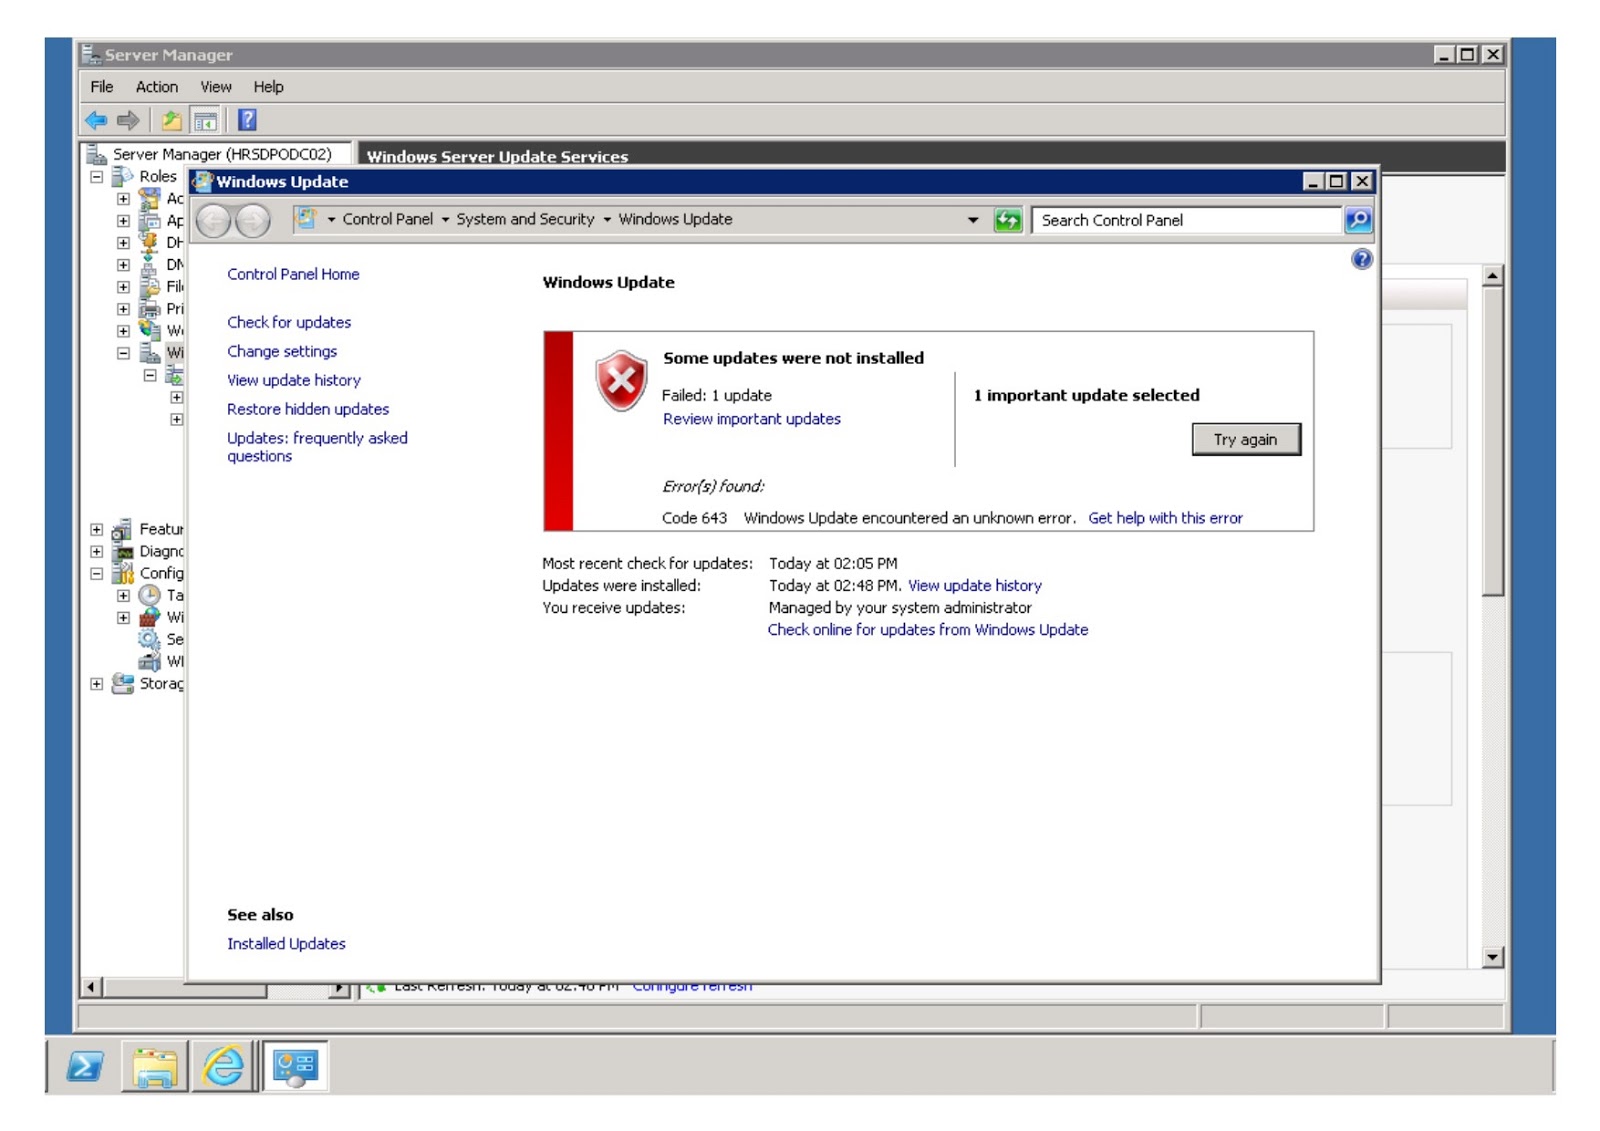Image resolution: width=1600 pixels, height=1131 pixels.
Task: Open Control Panel Home link
Action: click(x=293, y=274)
